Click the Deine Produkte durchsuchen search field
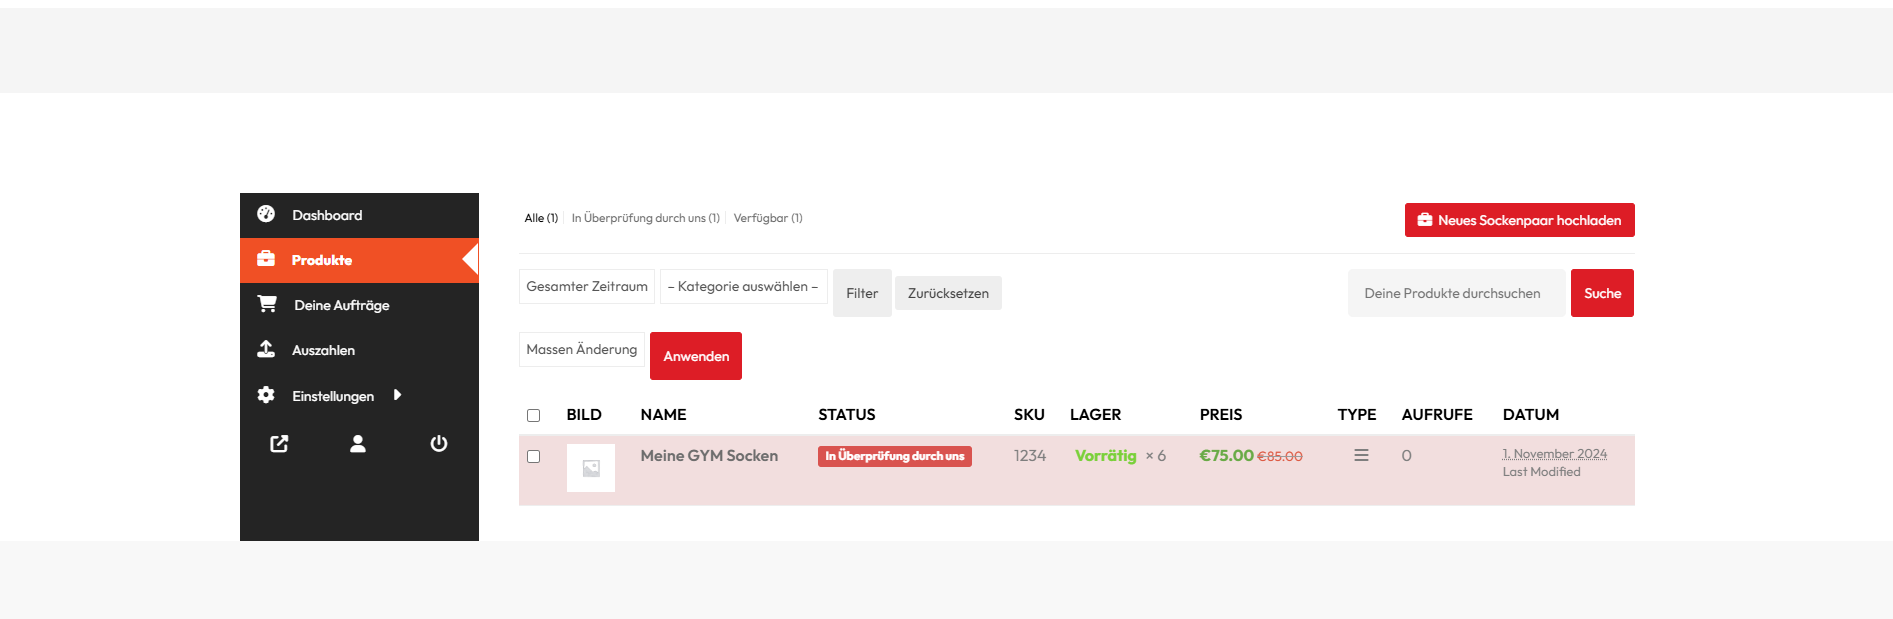 click(x=1456, y=293)
